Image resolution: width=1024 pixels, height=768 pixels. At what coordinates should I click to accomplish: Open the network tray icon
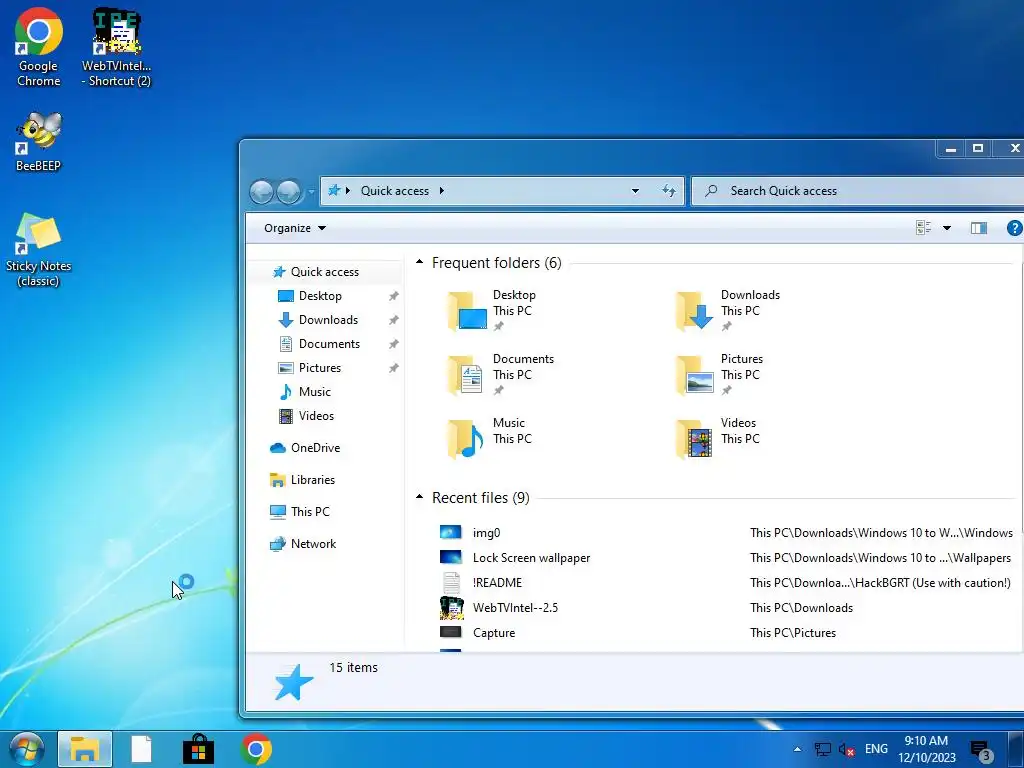(x=822, y=749)
